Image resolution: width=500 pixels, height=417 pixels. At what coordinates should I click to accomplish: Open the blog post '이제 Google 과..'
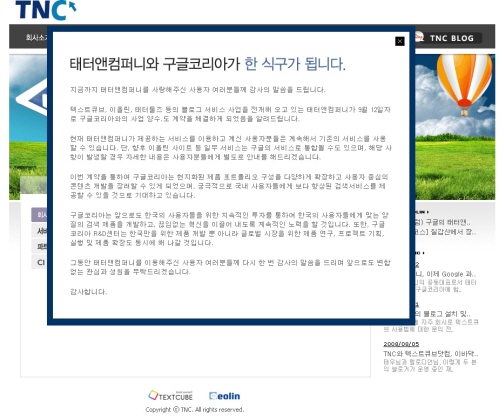[446, 274]
